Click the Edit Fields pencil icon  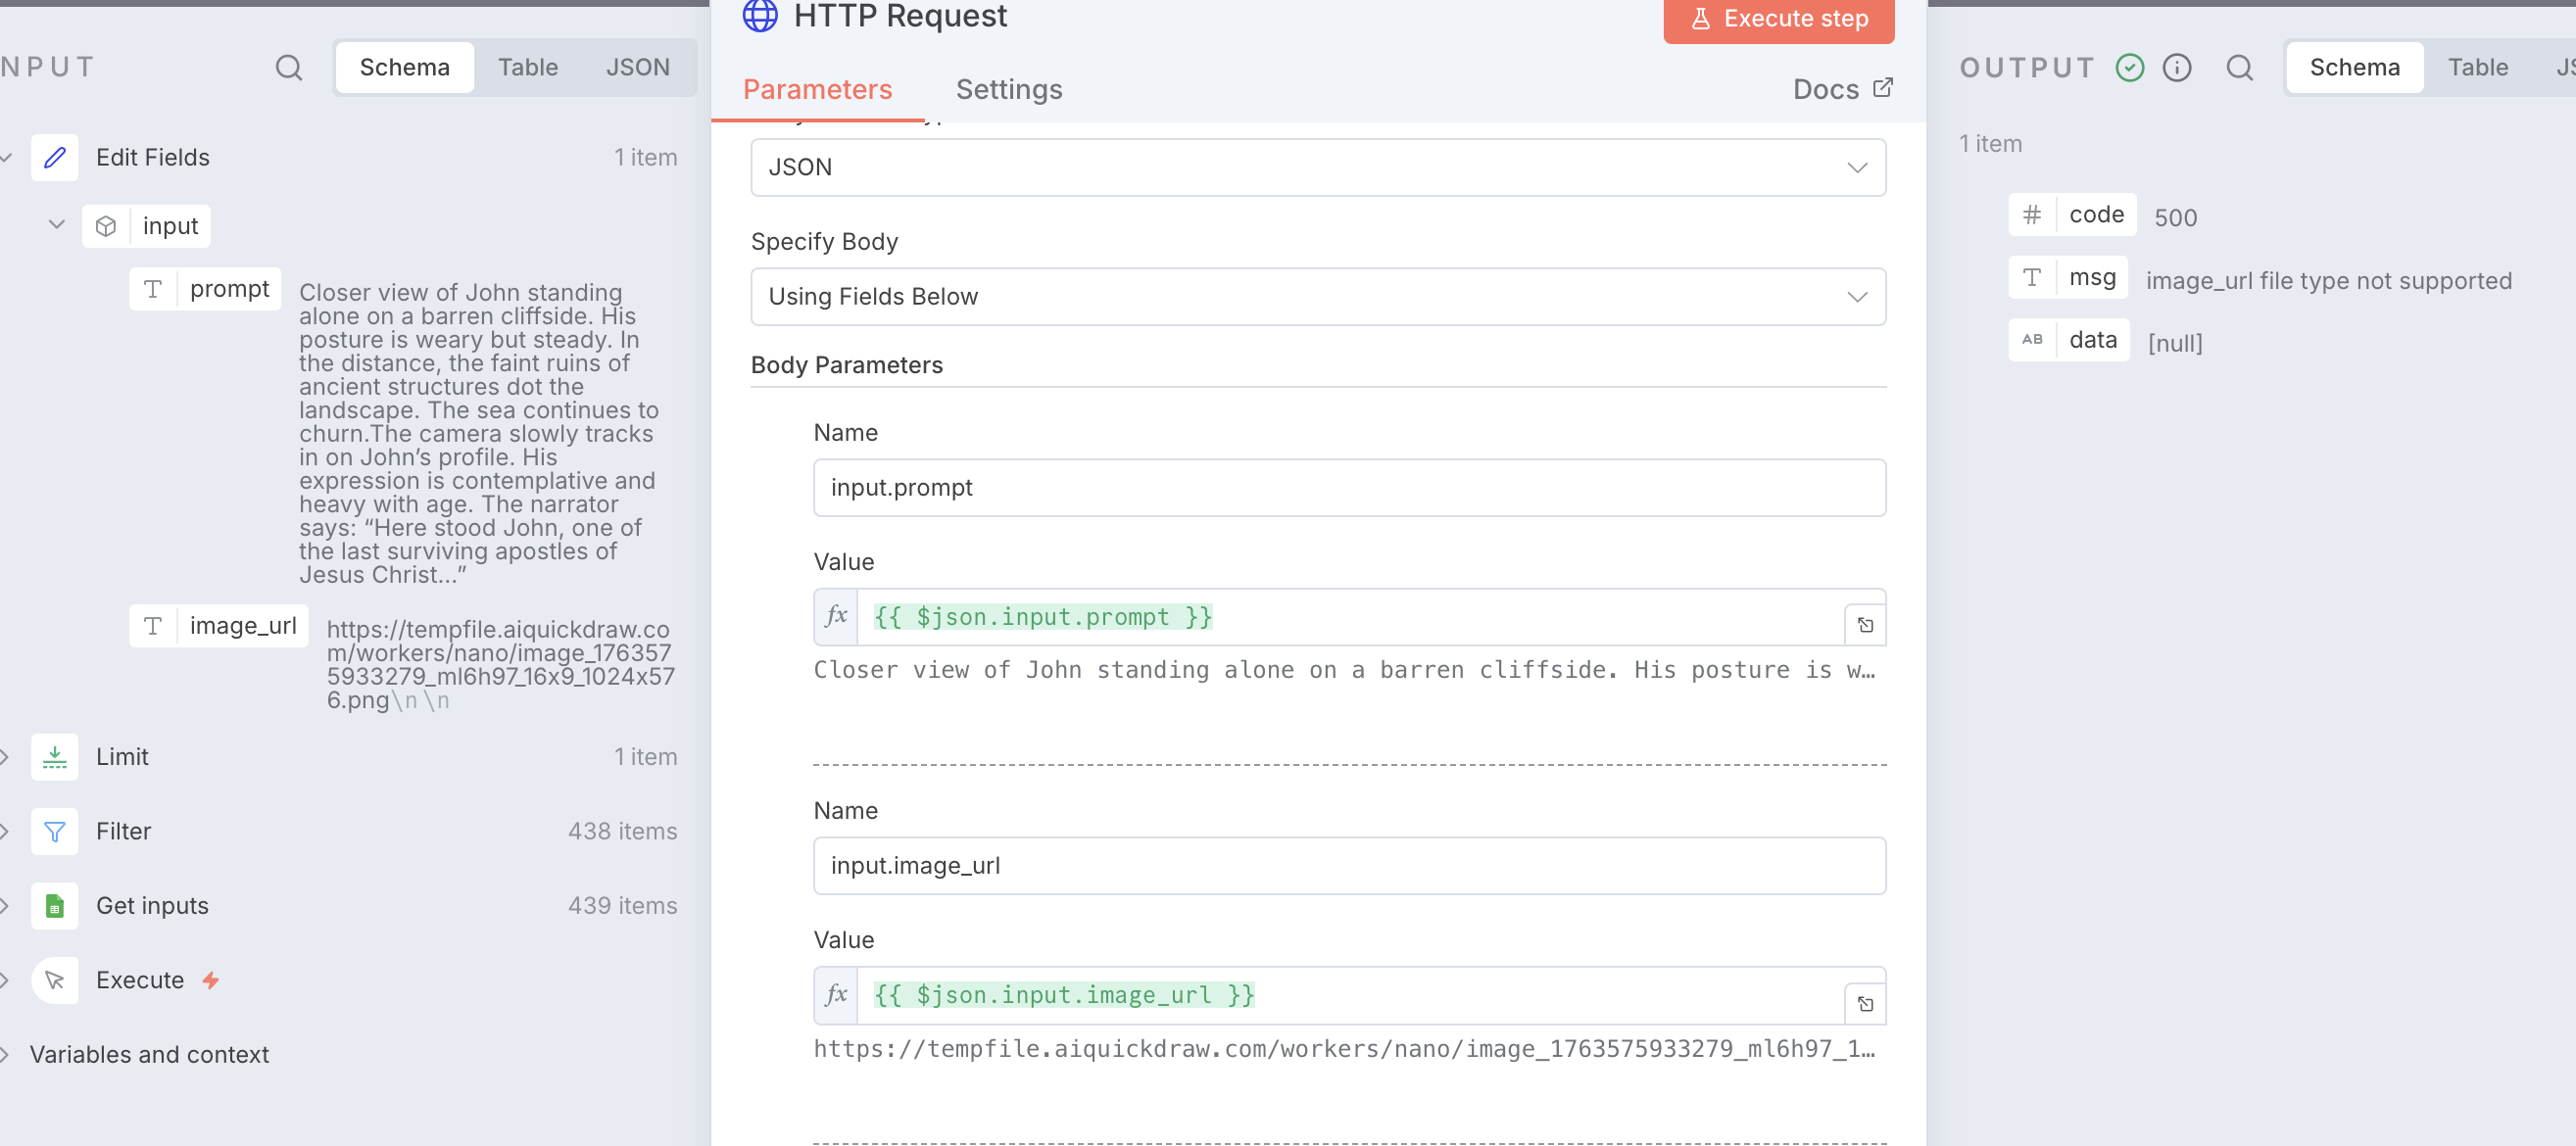55,157
